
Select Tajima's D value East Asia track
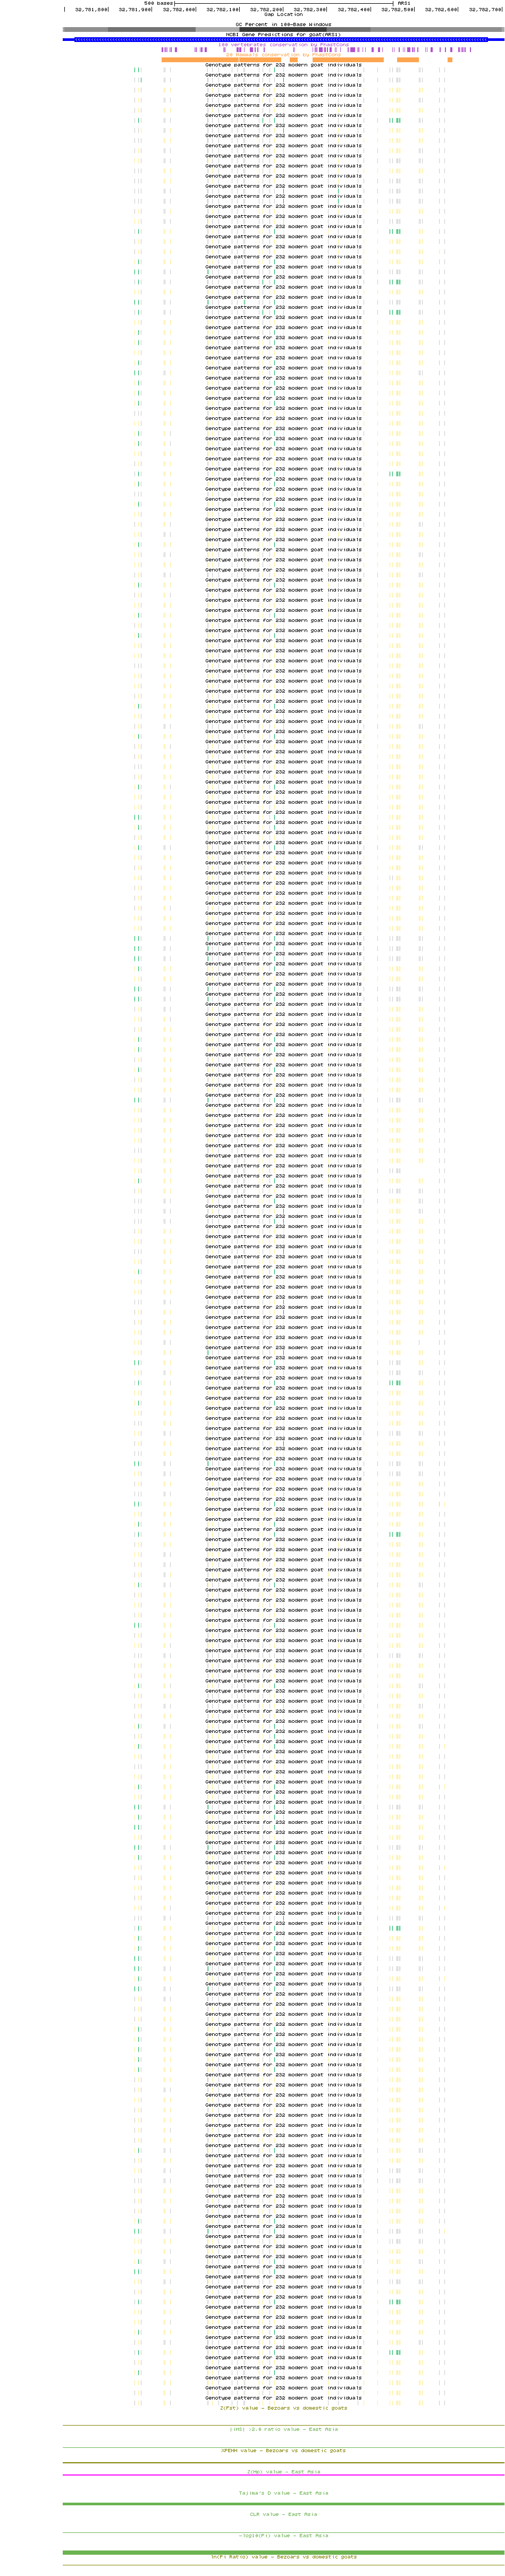[283, 2492]
